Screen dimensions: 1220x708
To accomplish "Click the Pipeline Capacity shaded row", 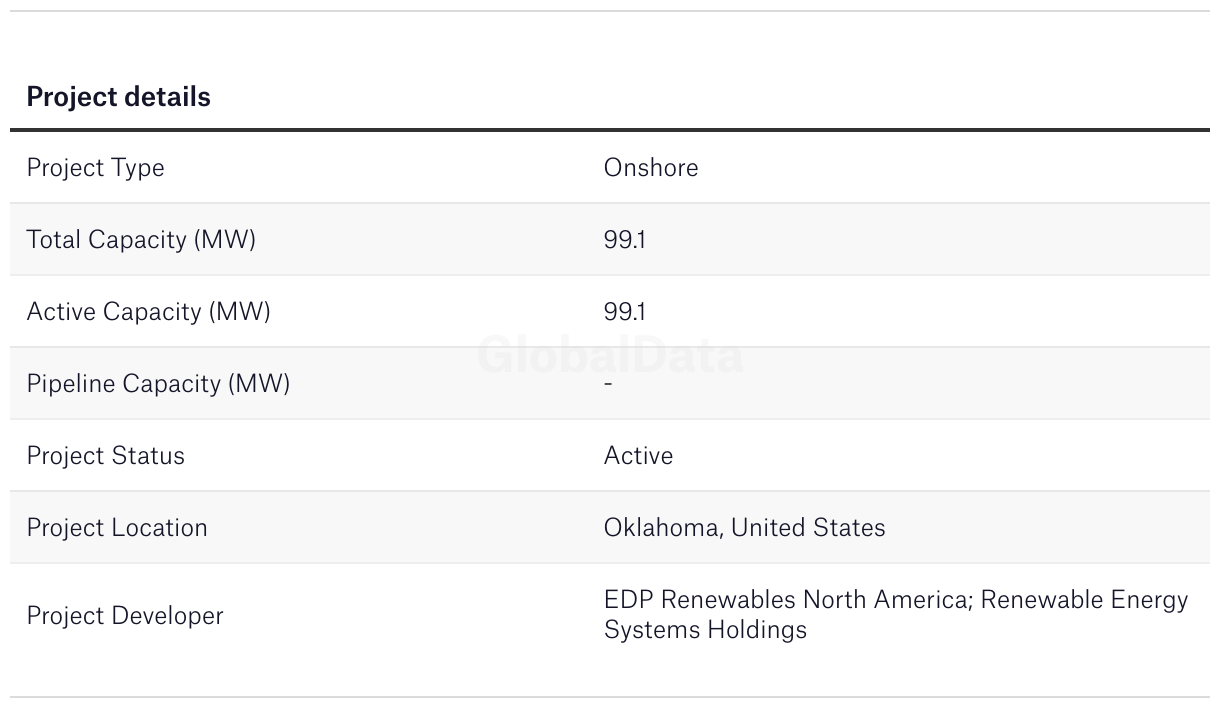I will (610, 384).
